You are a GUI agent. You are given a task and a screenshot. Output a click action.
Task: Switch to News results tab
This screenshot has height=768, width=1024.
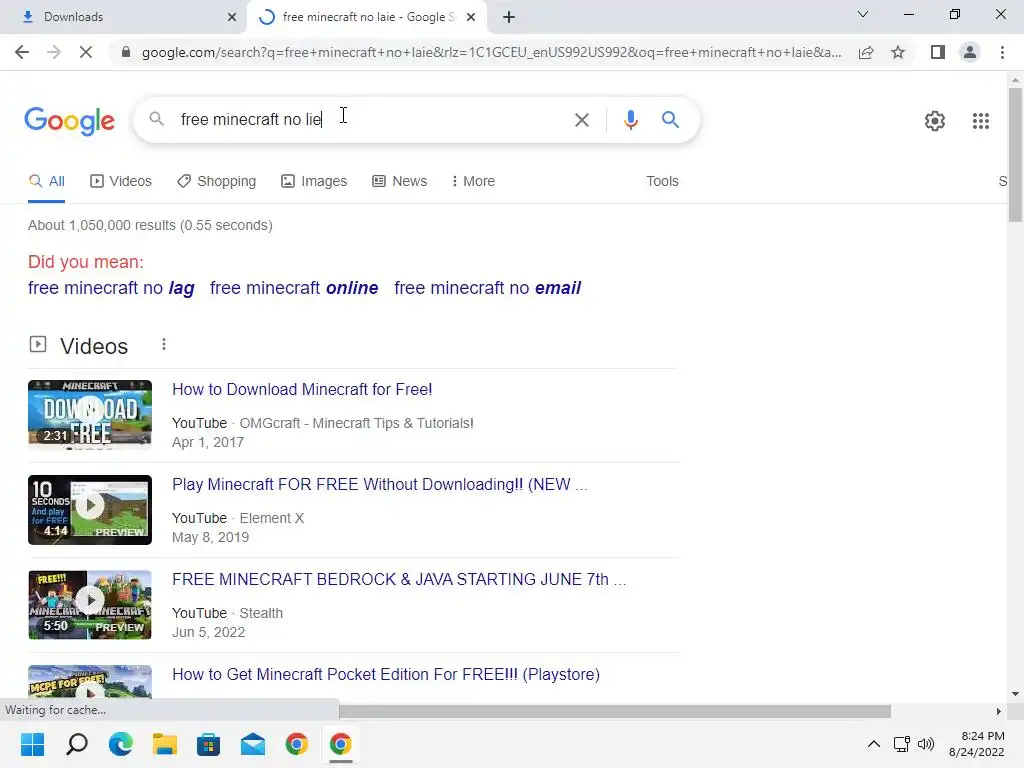pos(400,182)
